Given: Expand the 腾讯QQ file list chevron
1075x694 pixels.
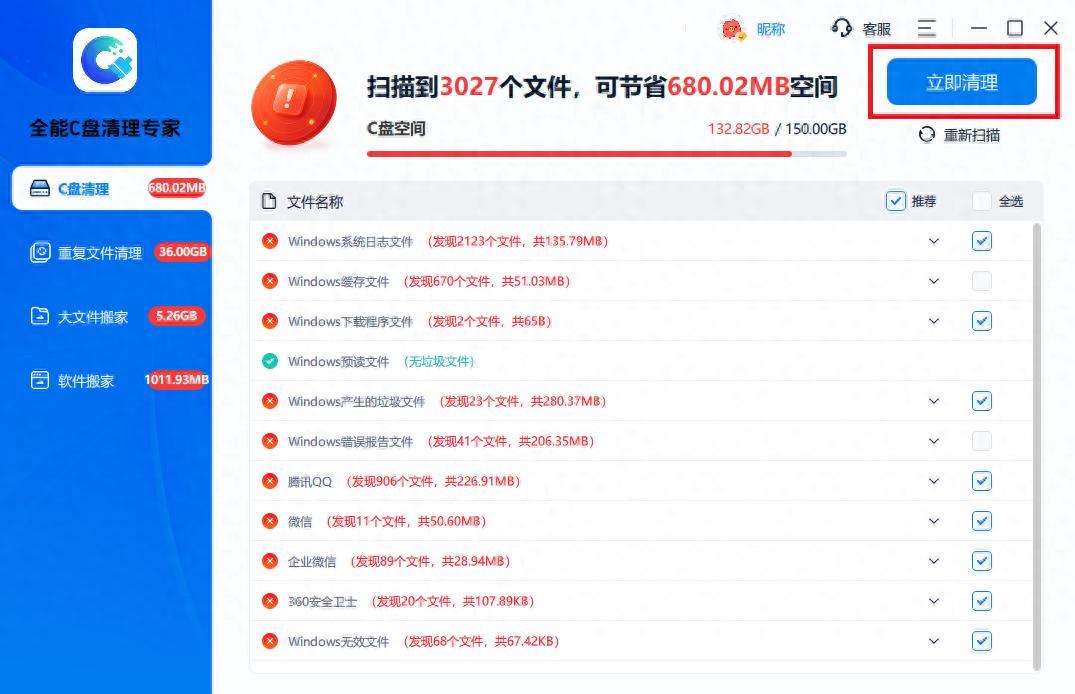Looking at the screenshot, I should coord(934,481).
